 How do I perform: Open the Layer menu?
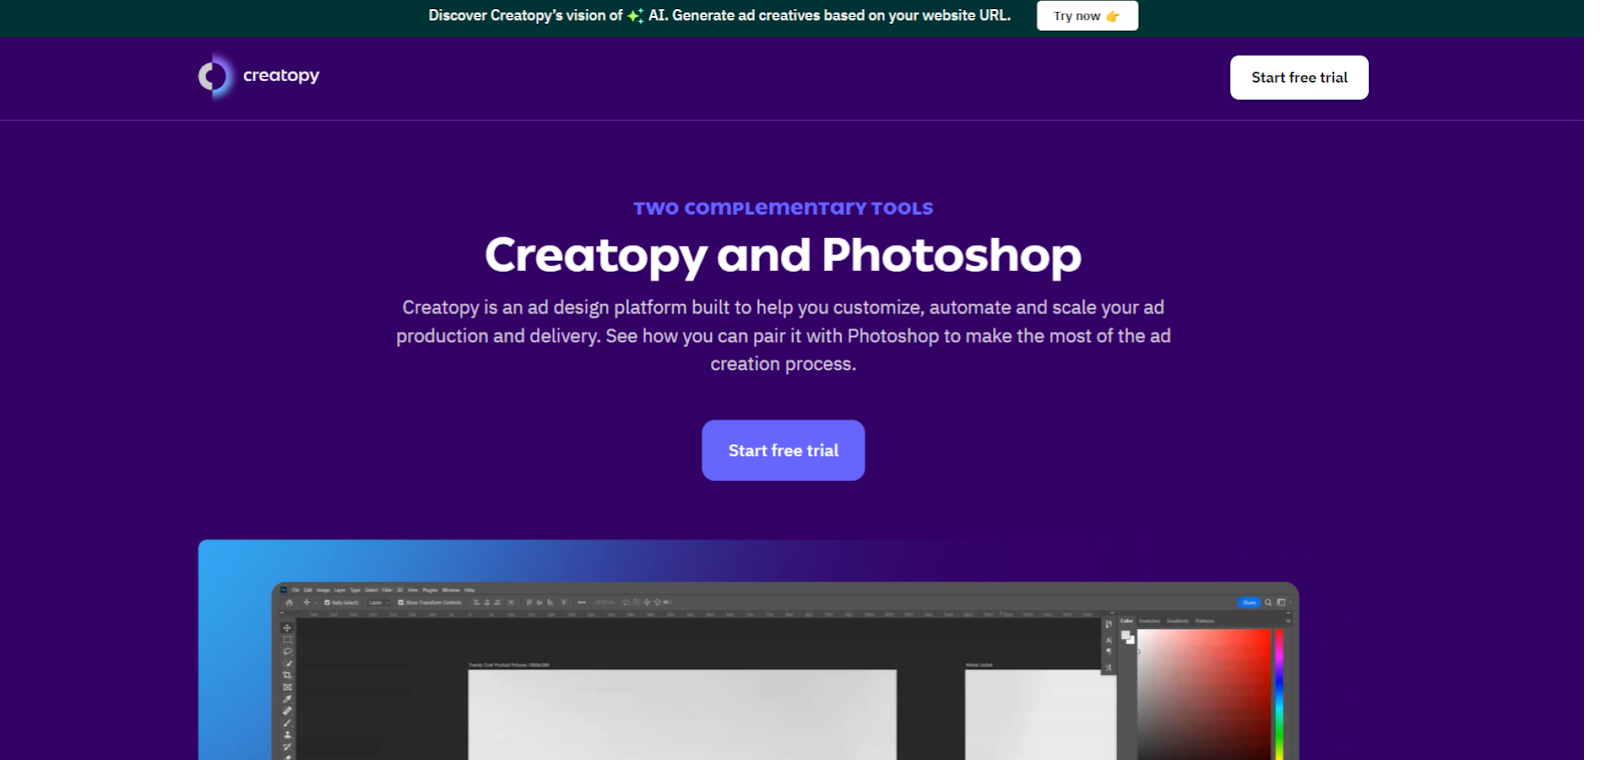pos(340,590)
